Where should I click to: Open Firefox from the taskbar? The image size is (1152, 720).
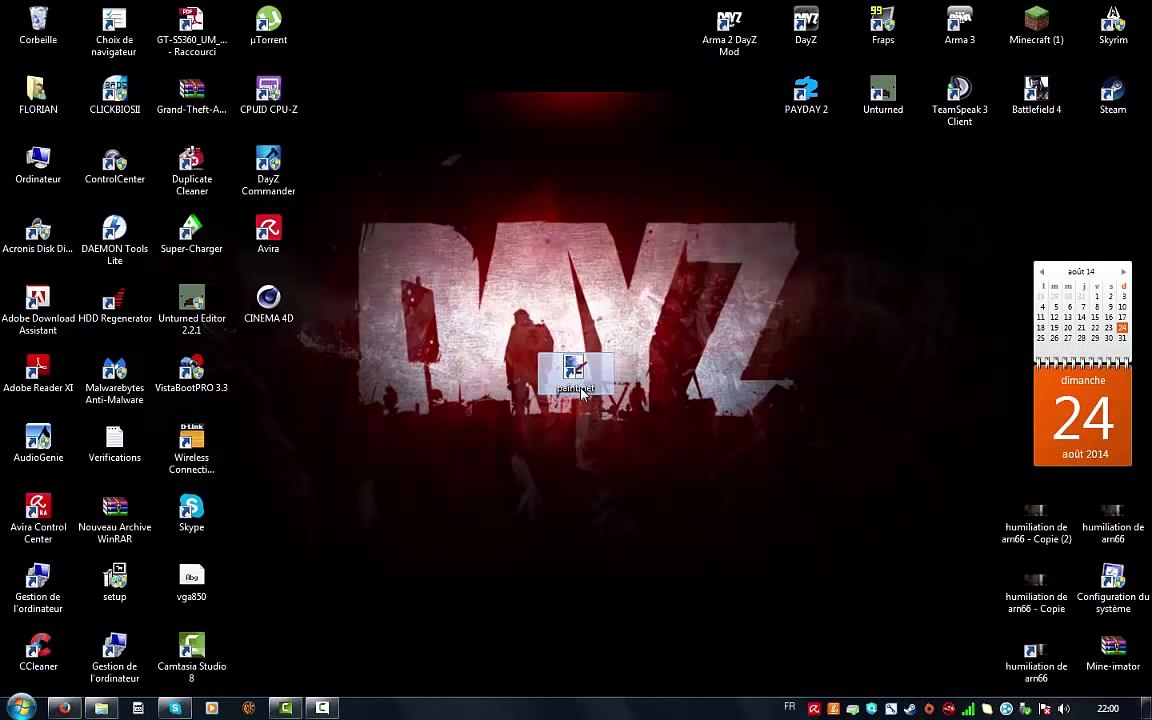point(65,708)
